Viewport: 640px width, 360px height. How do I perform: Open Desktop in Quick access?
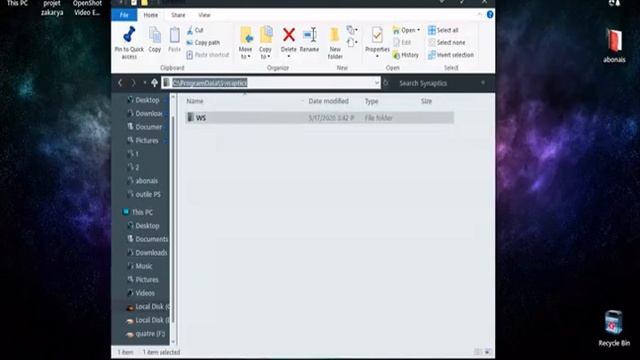(147, 100)
